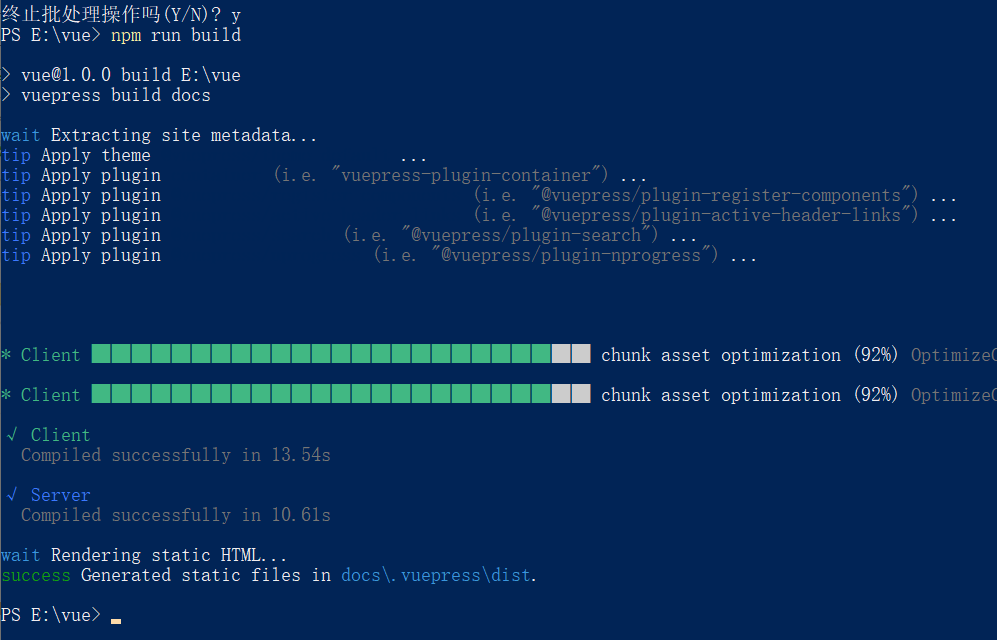The image size is (997, 640).
Task: Click the first Client progress bar
Action: (x=341, y=353)
